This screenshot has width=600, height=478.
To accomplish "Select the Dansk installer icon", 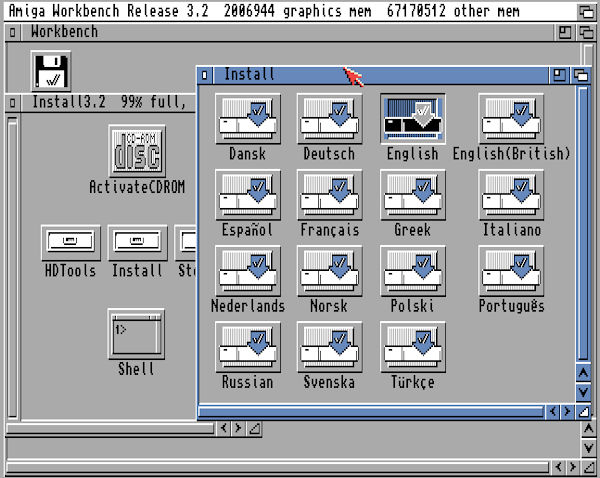I will pos(247,119).
